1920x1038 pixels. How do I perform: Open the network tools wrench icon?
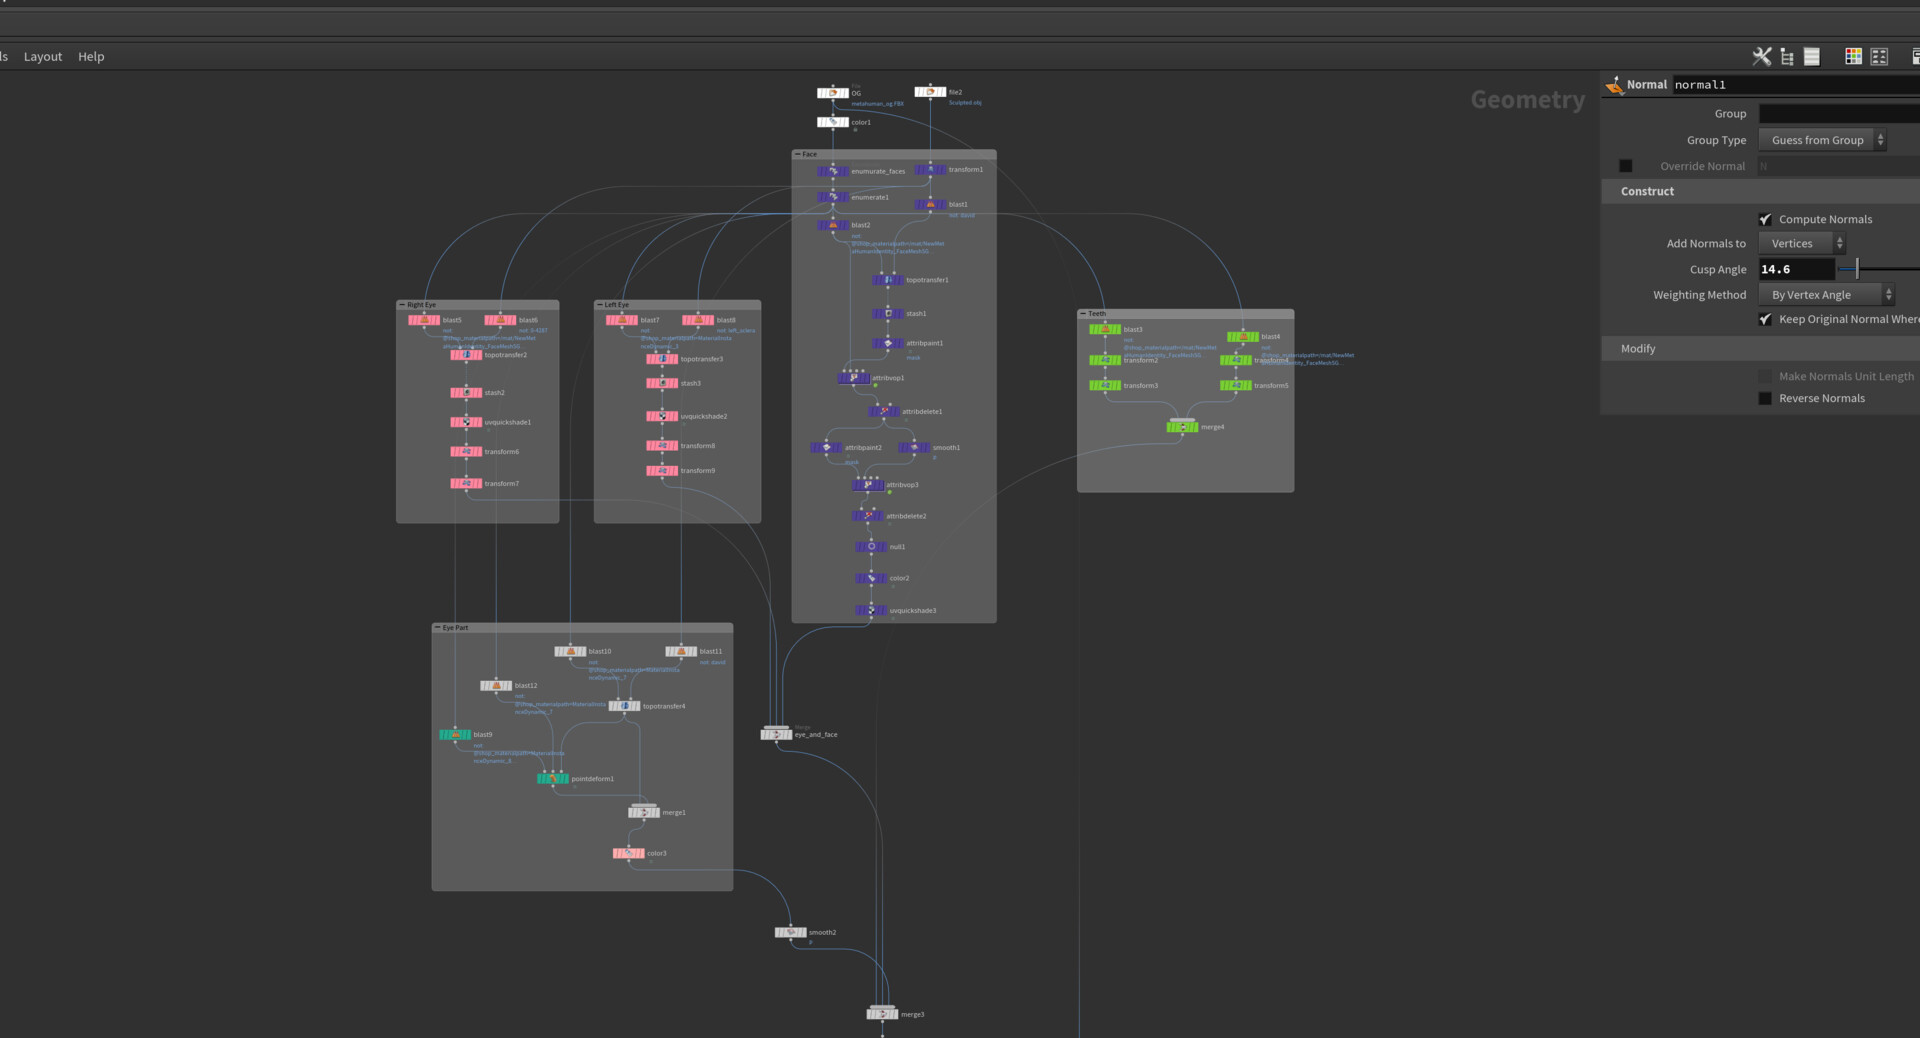pyautogui.click(x=1761, y=57)
